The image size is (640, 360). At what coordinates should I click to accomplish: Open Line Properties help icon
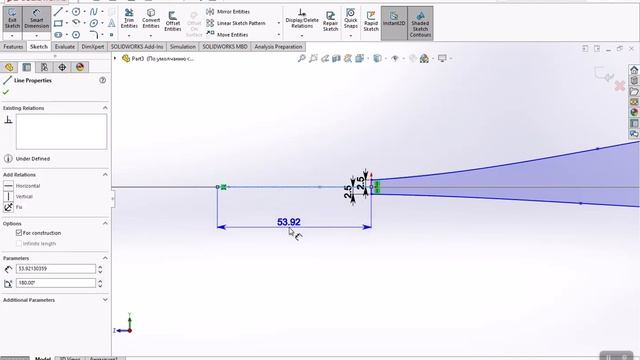pos(102,80)
